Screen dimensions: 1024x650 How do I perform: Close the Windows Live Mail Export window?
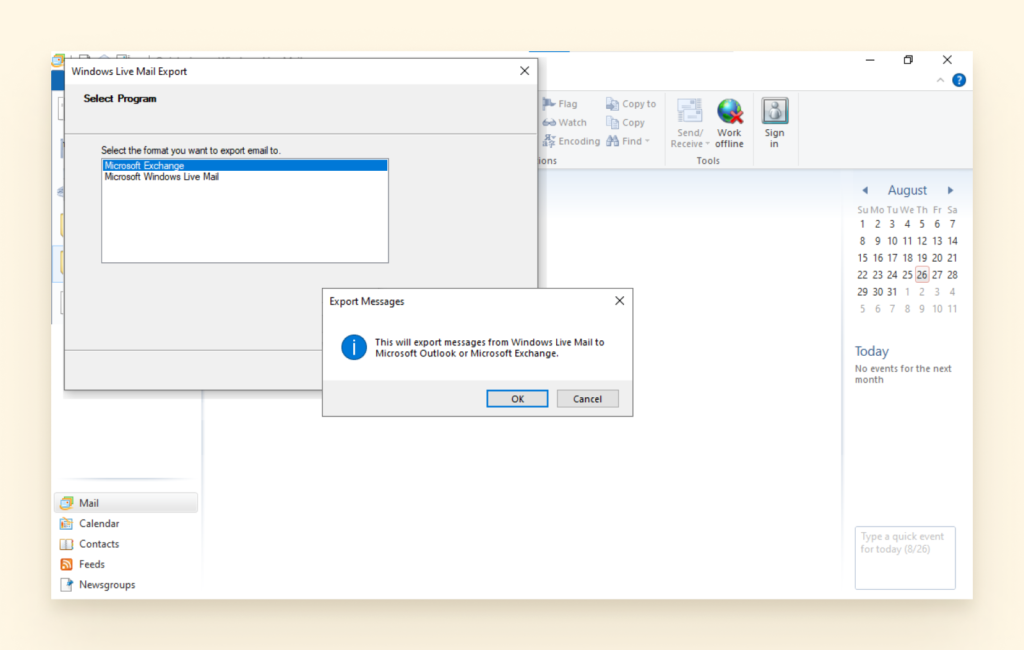click(524, 71)
